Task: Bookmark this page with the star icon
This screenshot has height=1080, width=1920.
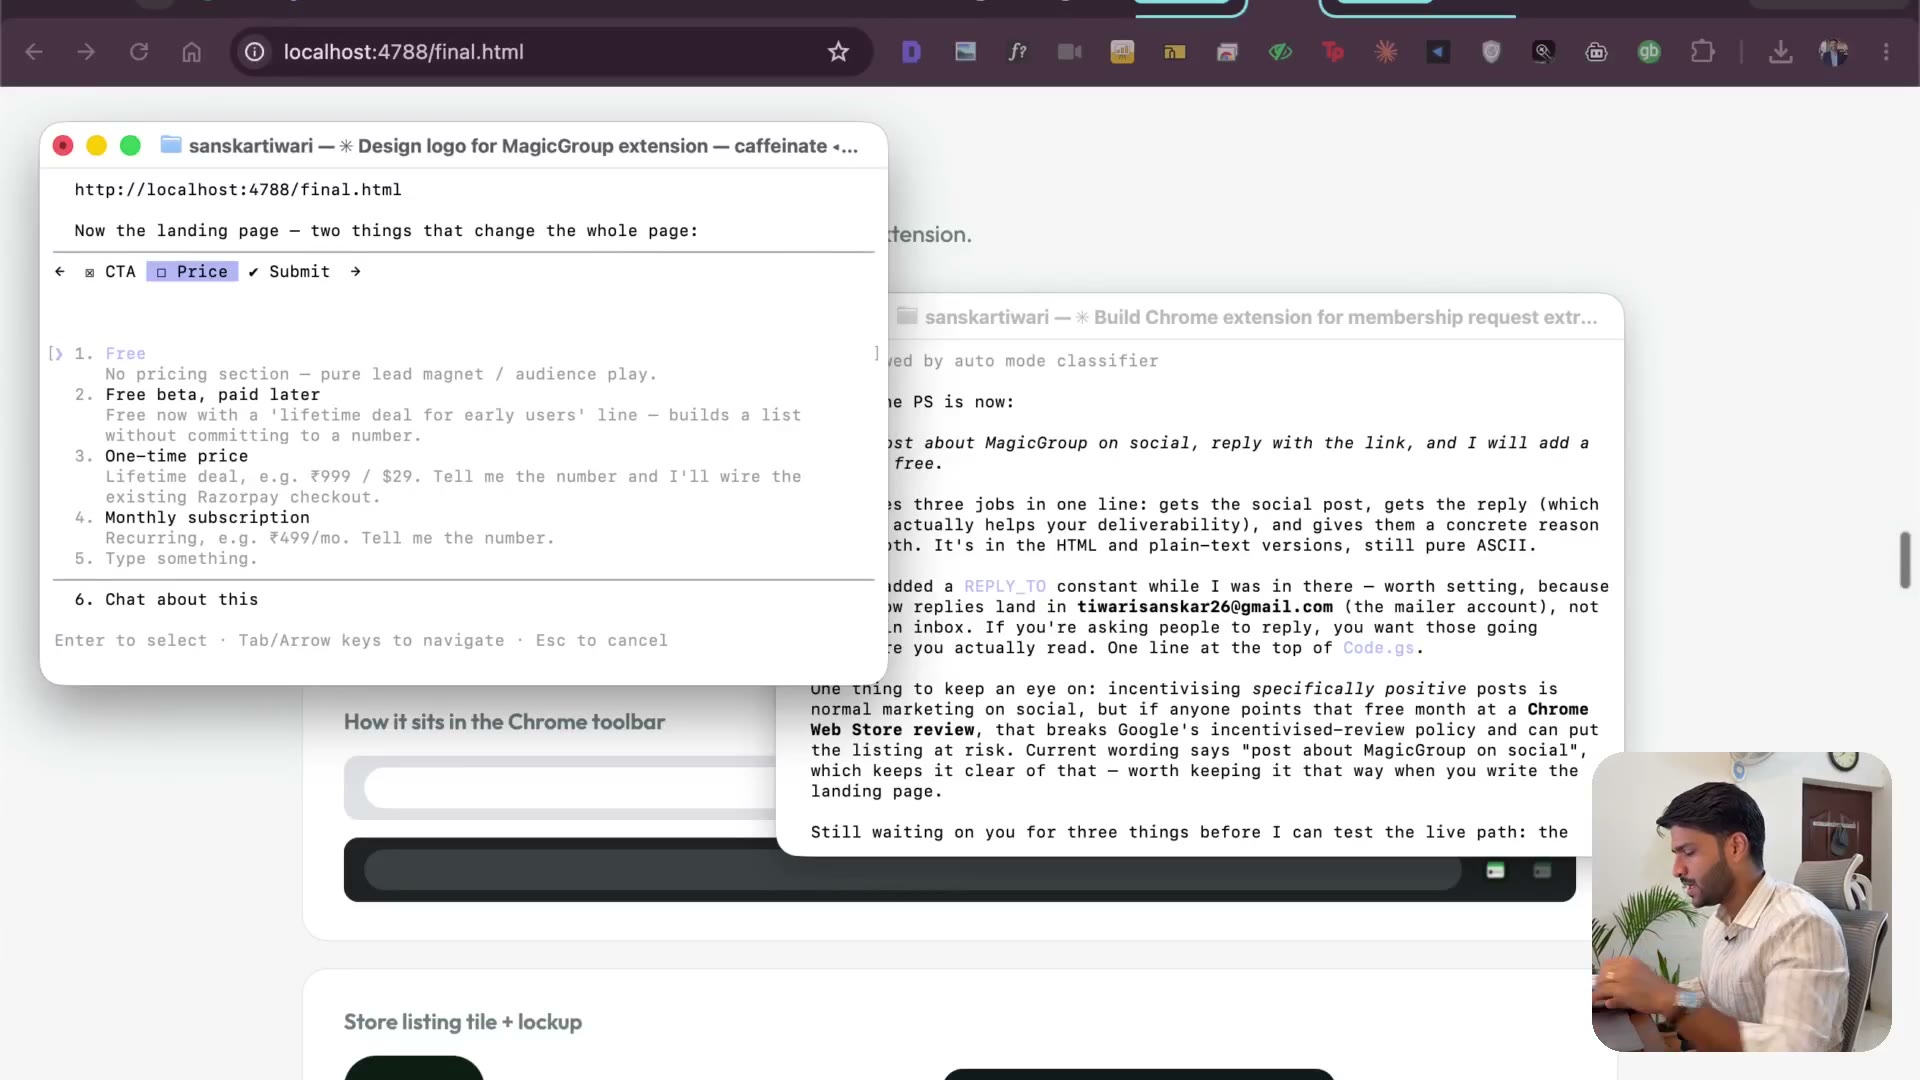Action: (x=838, y=52)
